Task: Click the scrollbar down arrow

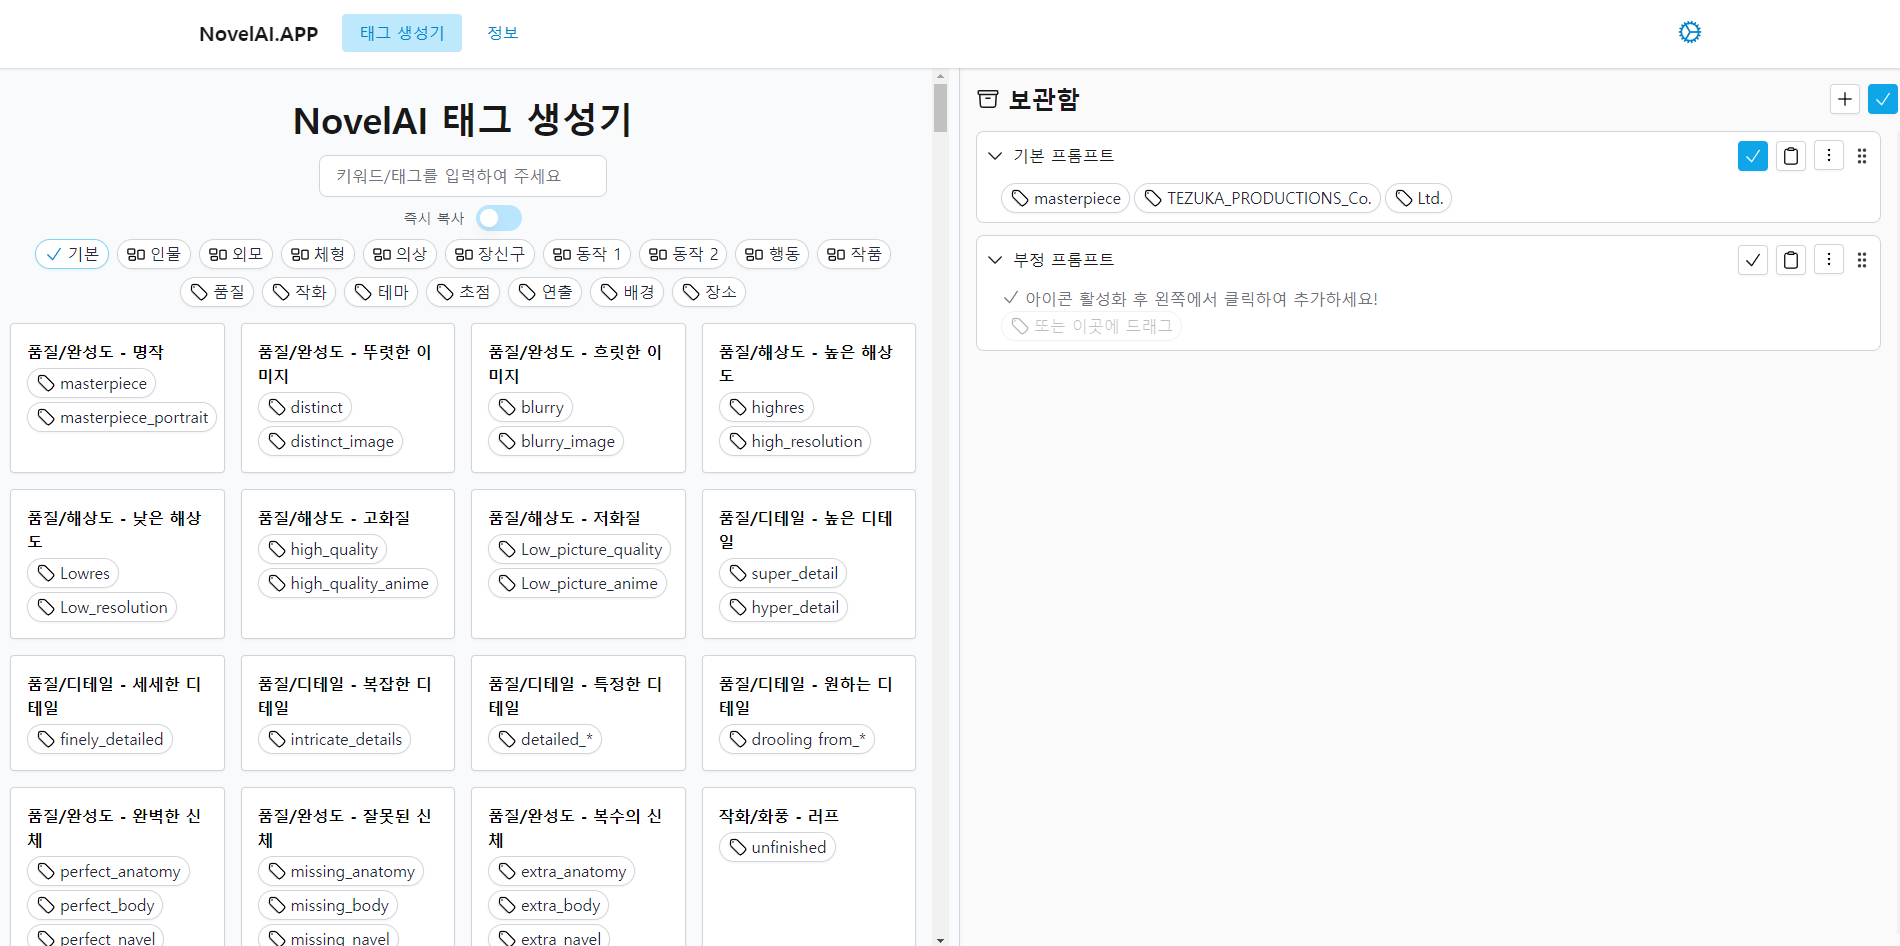Action: click(940, 940)
